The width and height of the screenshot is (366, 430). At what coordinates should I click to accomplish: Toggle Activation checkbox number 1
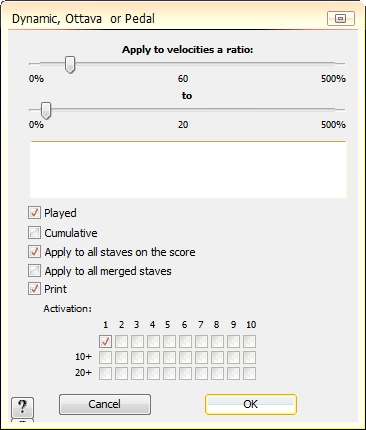(x=105, y=341)
